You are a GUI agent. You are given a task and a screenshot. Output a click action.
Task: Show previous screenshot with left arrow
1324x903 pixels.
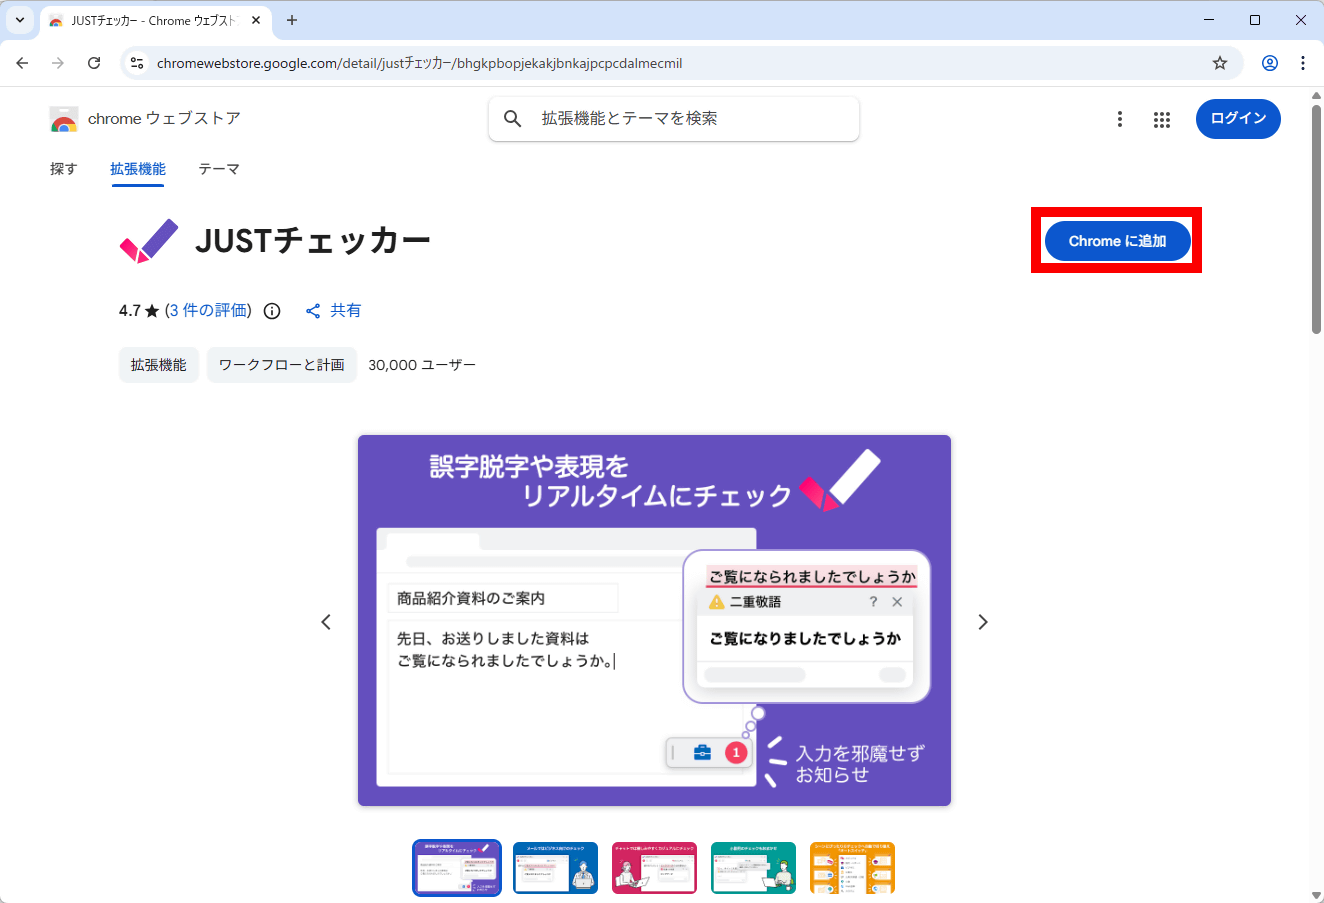click(326, 622)
